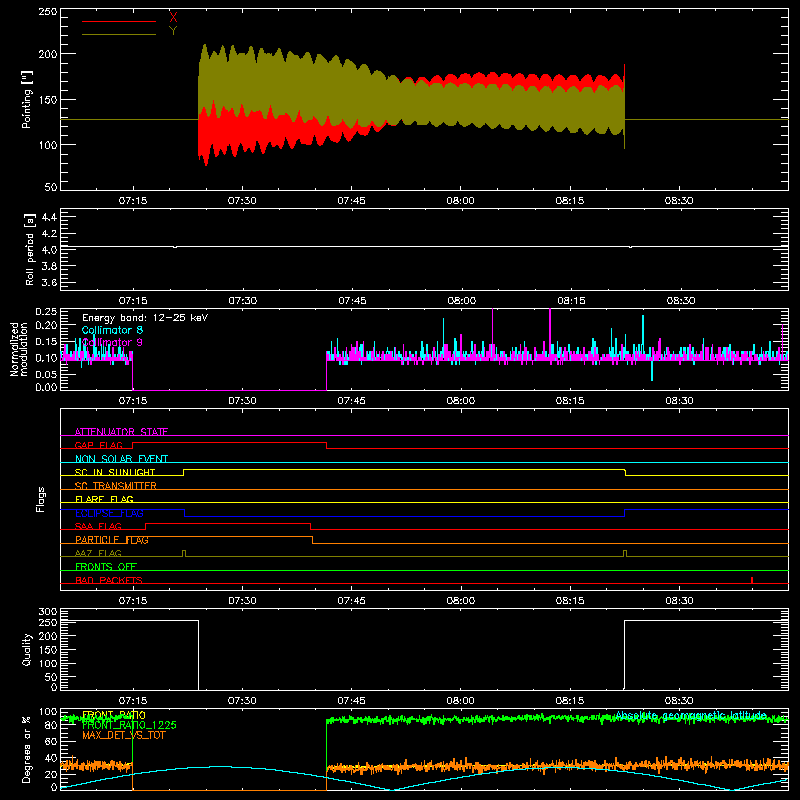800x800 pixels.
Task: Click the Pointing axis title
Action: tap(27, 99)
